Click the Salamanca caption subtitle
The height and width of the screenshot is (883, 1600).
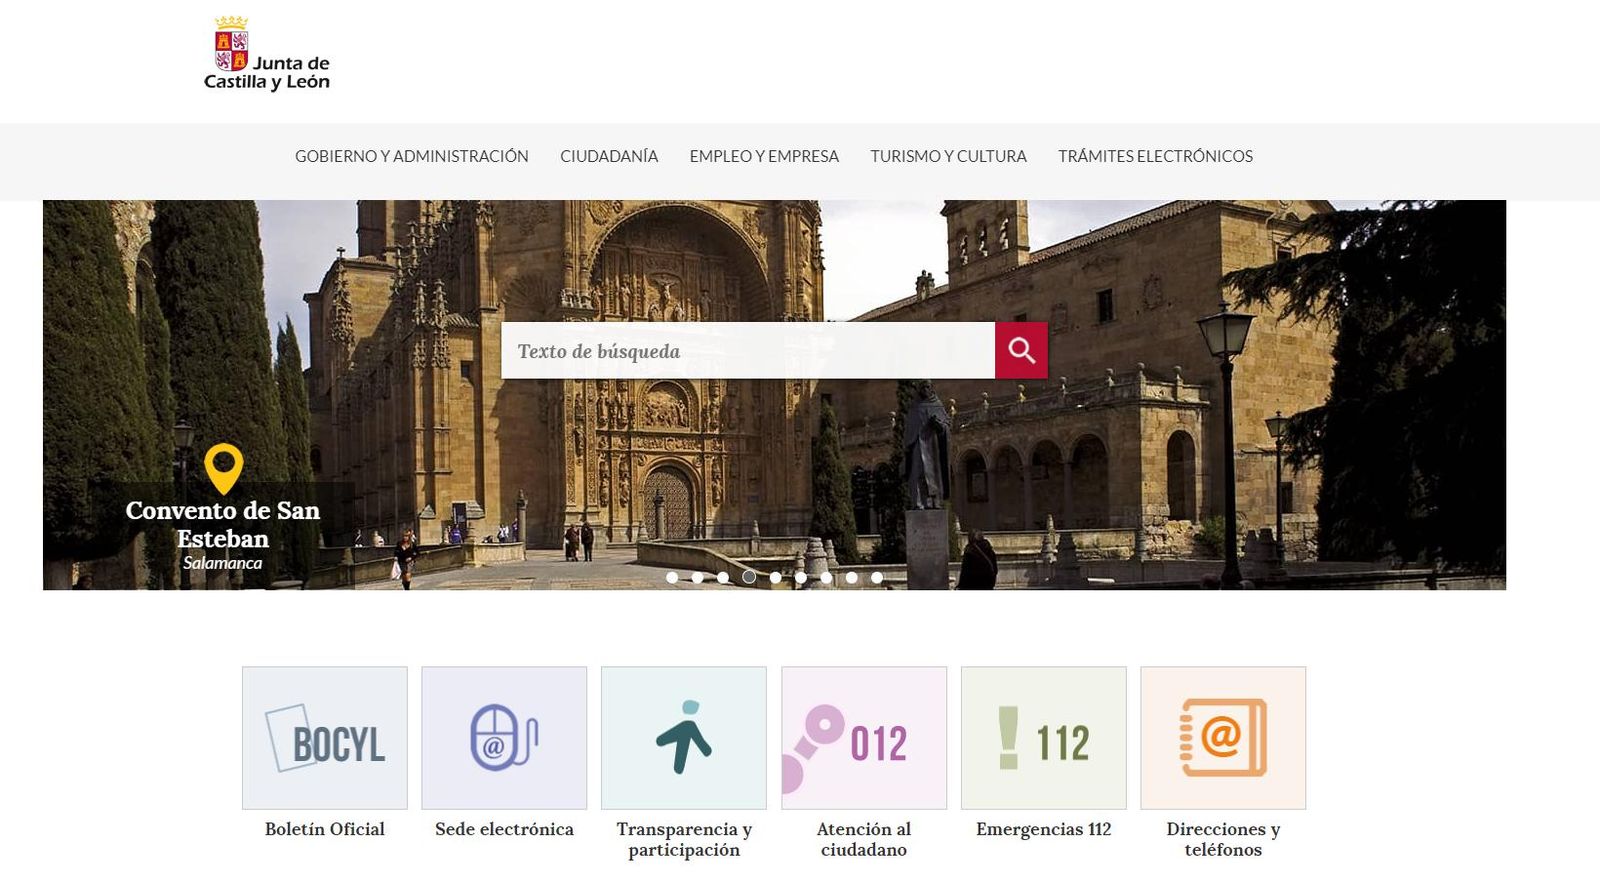tap(223, 563)
